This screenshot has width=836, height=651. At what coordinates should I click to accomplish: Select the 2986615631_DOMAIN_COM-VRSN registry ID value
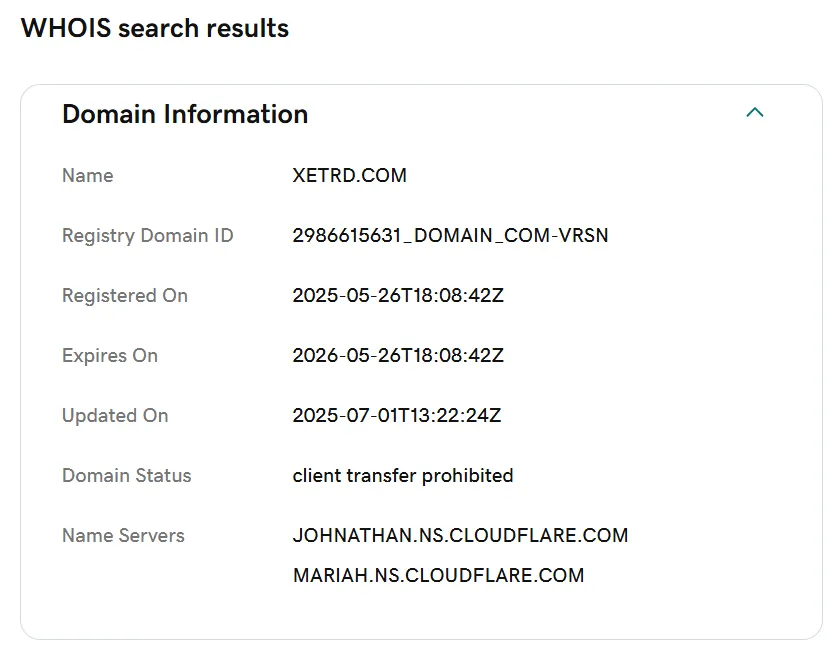pos(450,236)
